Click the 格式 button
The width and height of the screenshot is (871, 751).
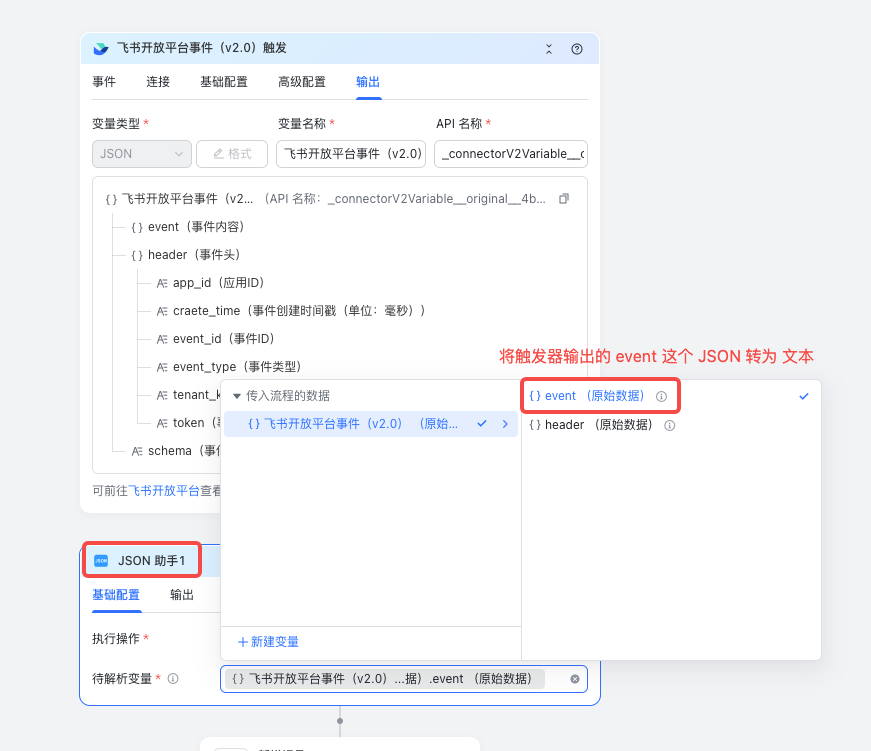coord(232,154)
